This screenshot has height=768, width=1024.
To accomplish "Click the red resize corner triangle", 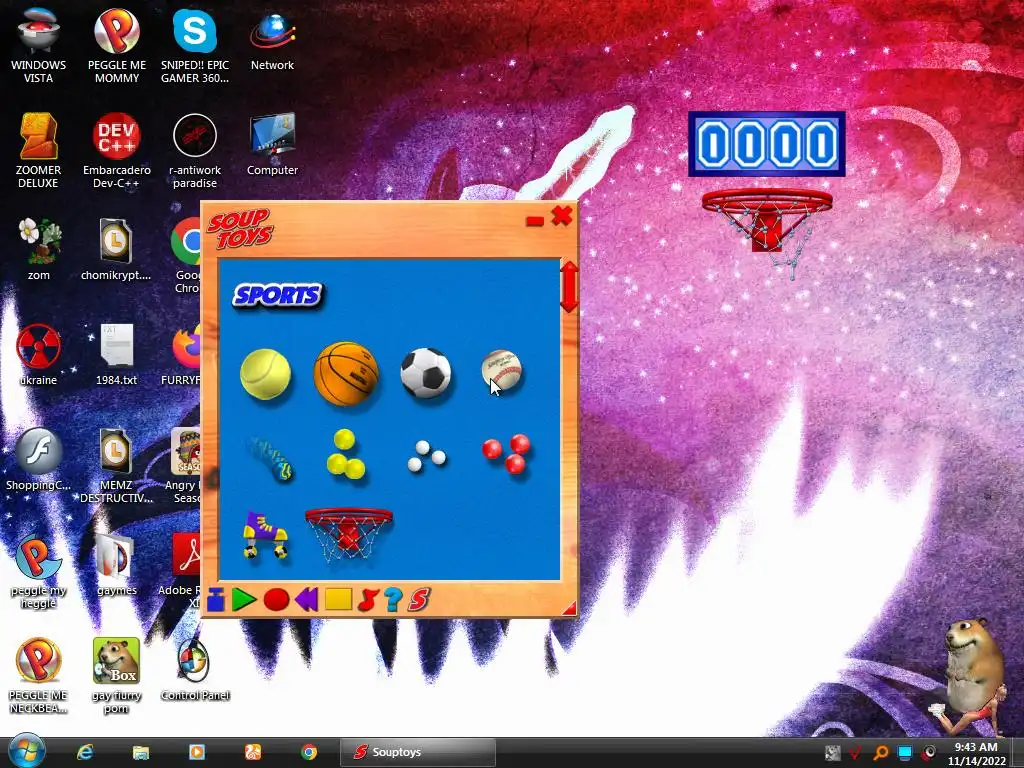I will coord(569,608).
